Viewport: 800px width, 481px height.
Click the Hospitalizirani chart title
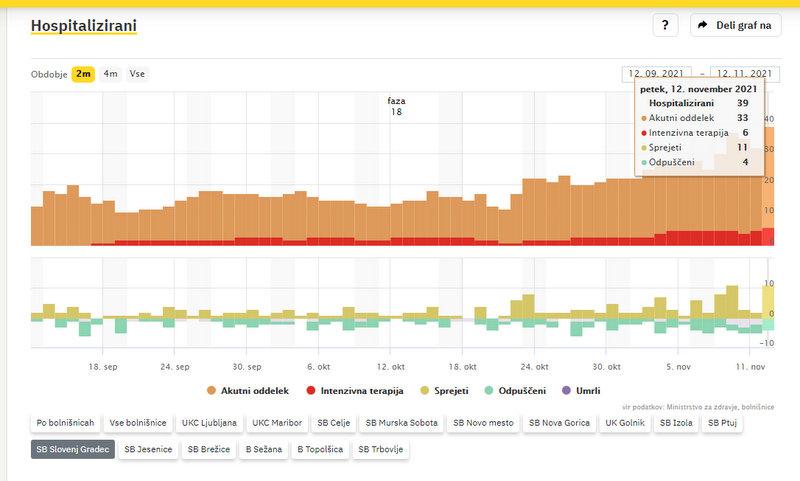tap(84, 25)
